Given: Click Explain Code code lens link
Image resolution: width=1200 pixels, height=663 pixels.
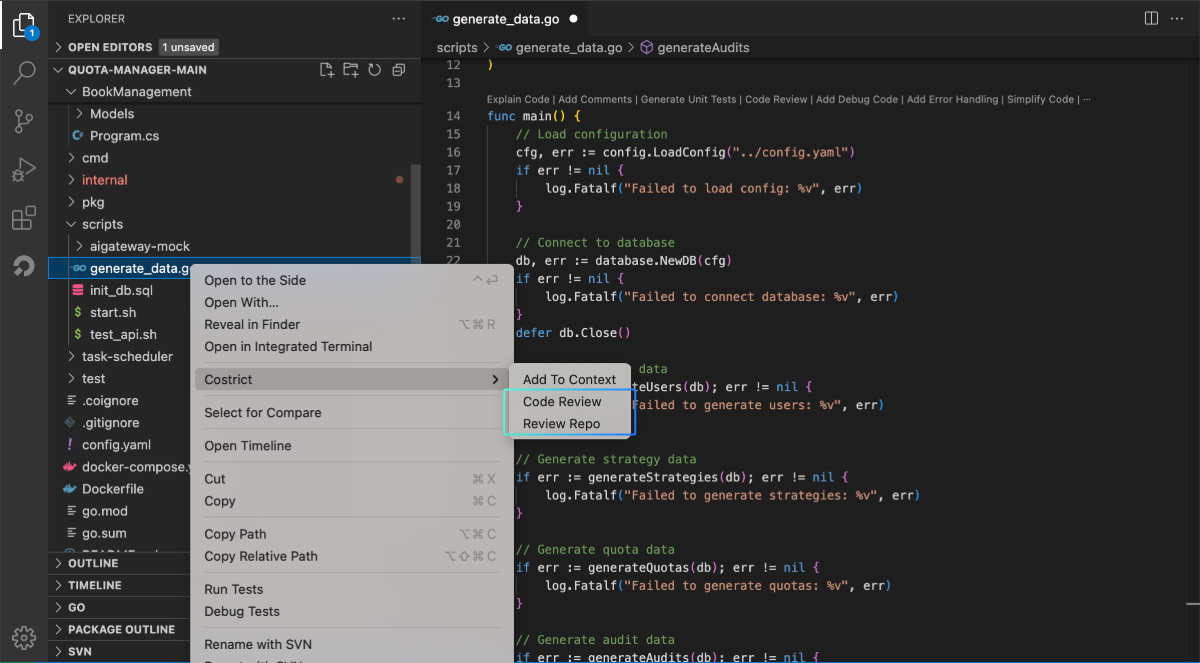Looking at the screenshot, I should click(x=518, y=100).
